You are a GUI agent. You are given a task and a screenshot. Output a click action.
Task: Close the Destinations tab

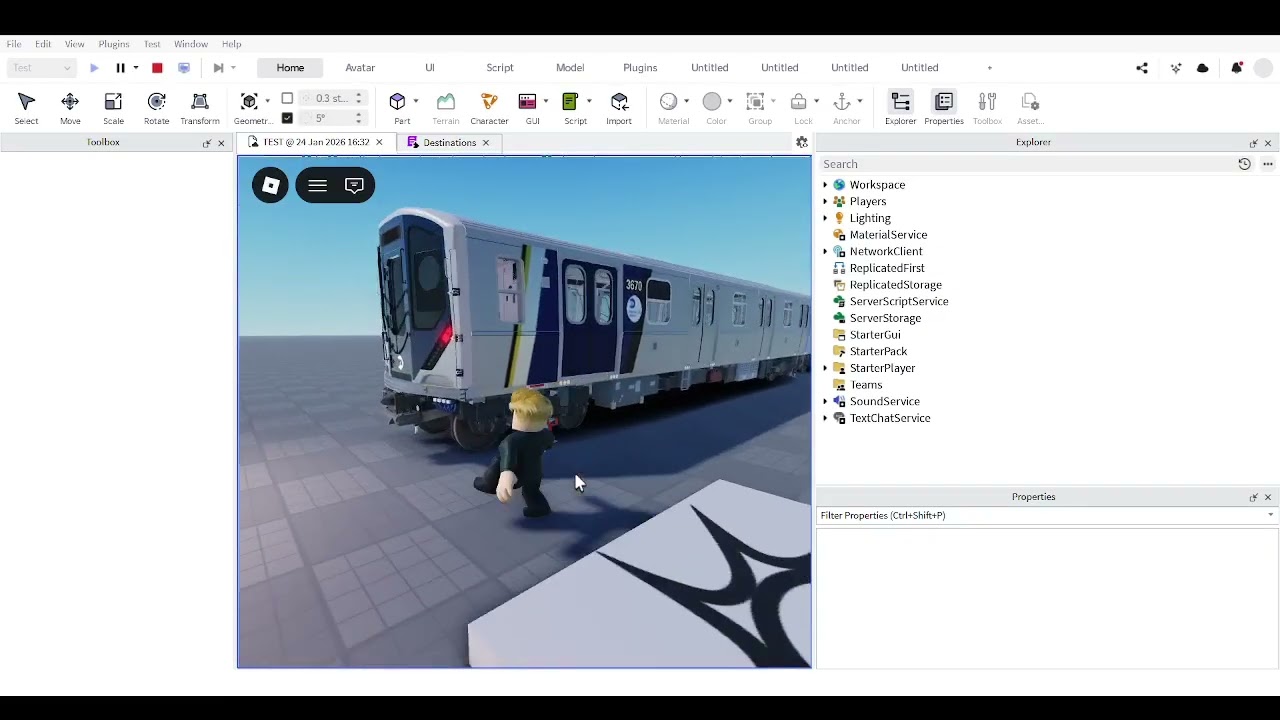tap(486, 143)
